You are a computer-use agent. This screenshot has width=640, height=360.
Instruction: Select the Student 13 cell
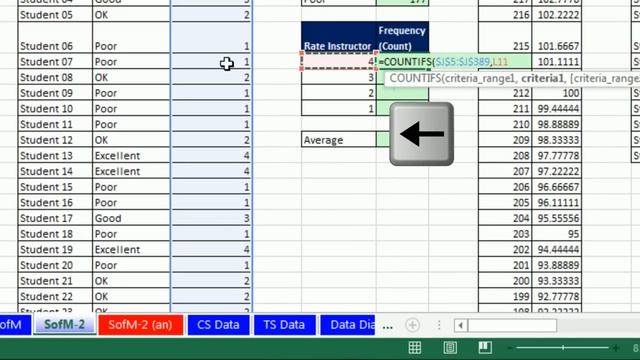click(55, 156)
